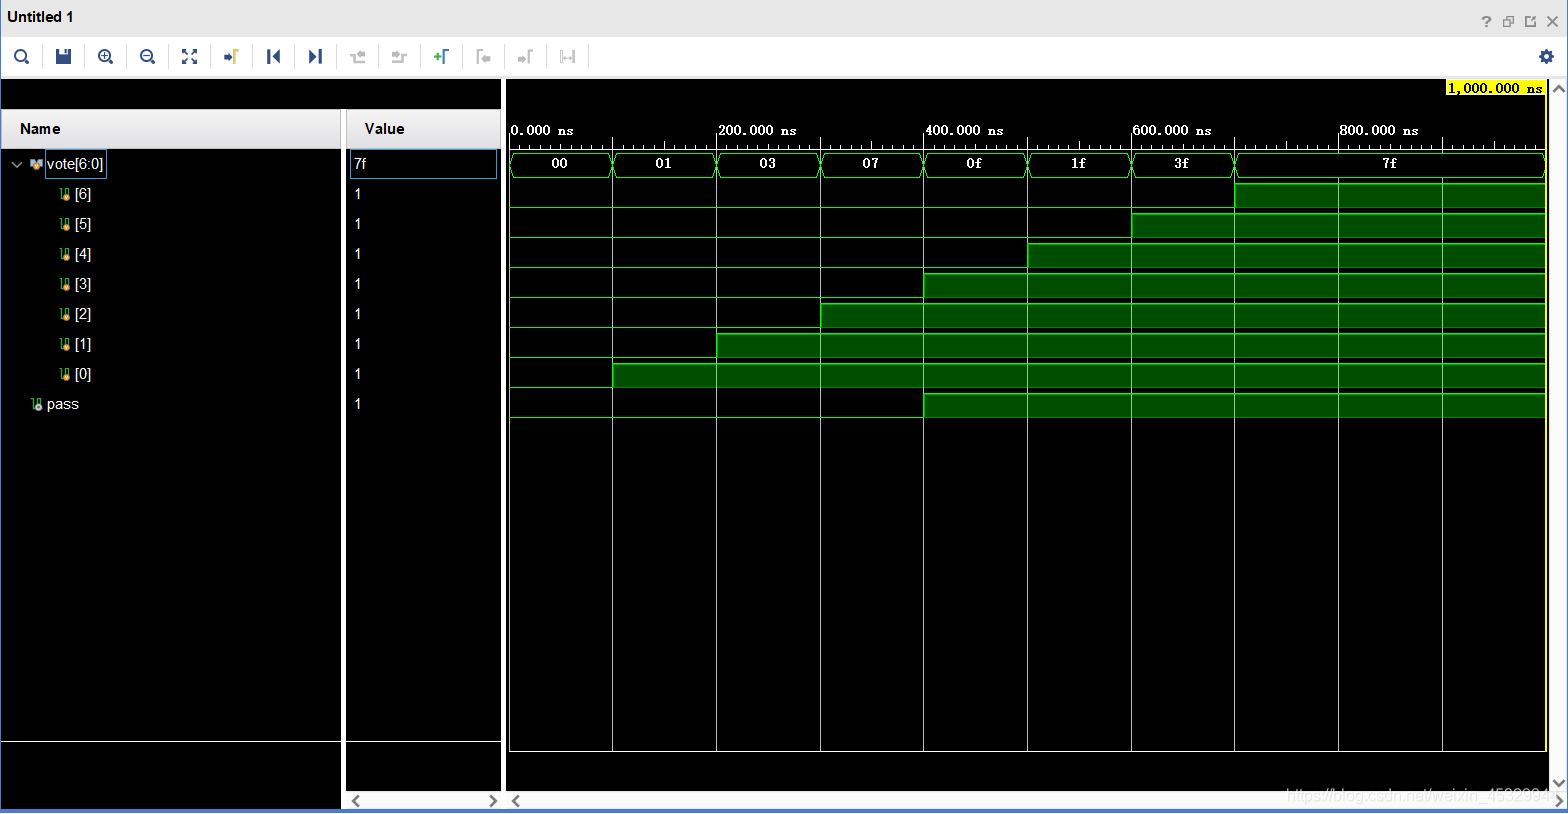
Task: Save the waveform configuration
Action: click(63, 57)
